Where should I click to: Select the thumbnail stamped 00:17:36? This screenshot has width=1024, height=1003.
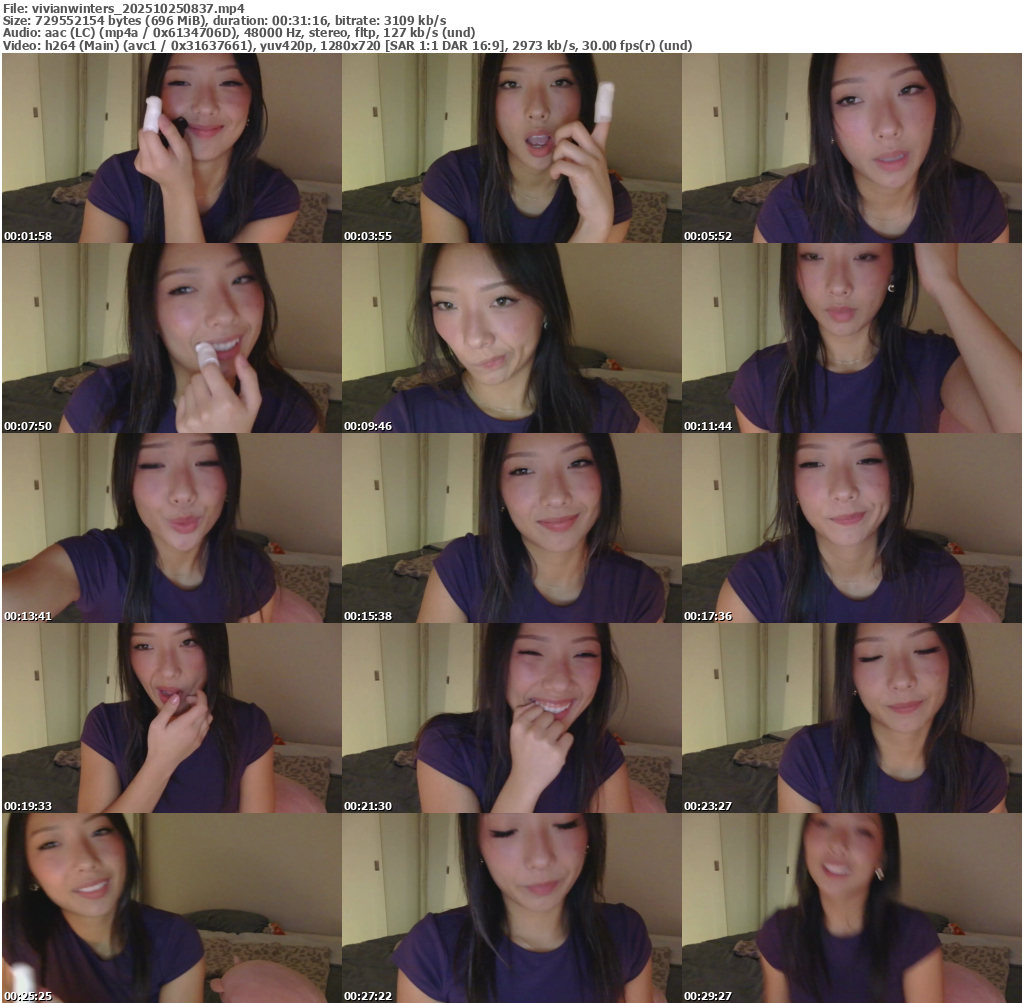852,528
